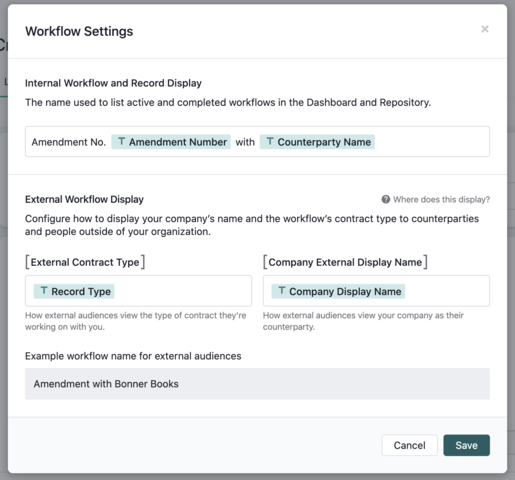Close the Workflow Settings dialog with the X
Image resolution: width=515 pixels, height=480 pixels.
485,29
